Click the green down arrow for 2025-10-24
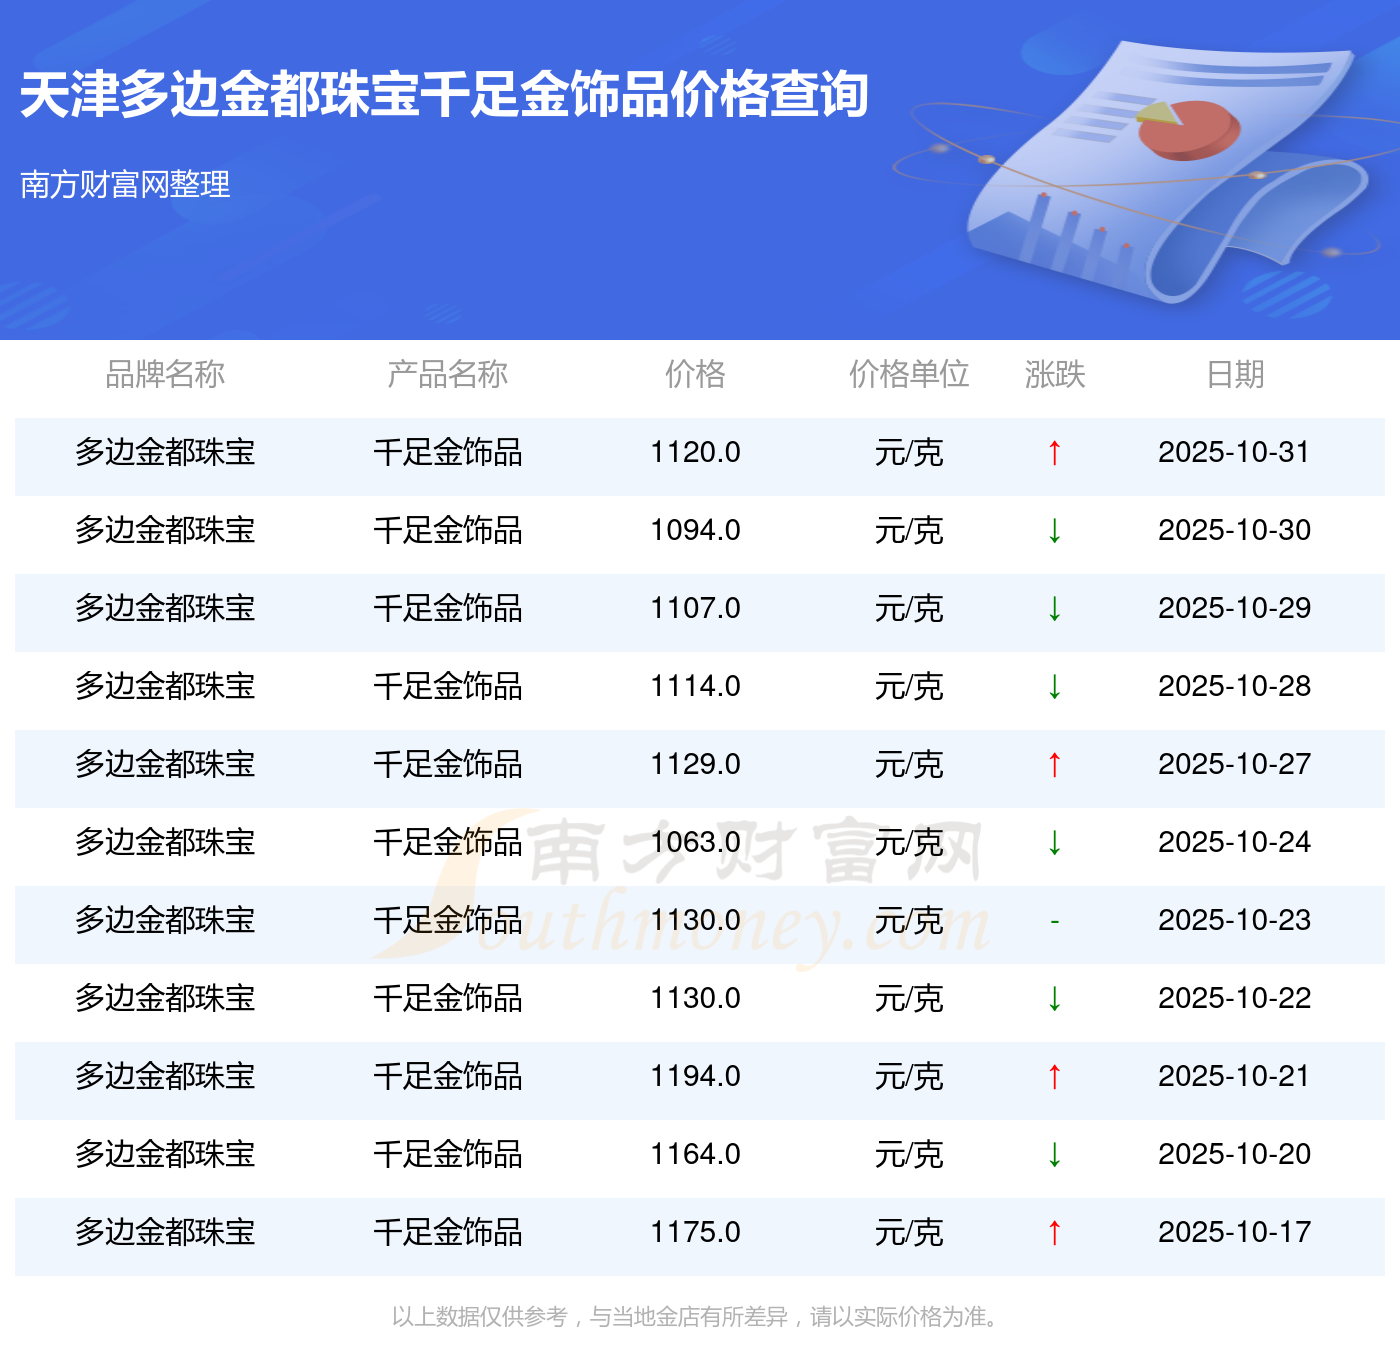The image size is (1400, 1362). 1054,843
